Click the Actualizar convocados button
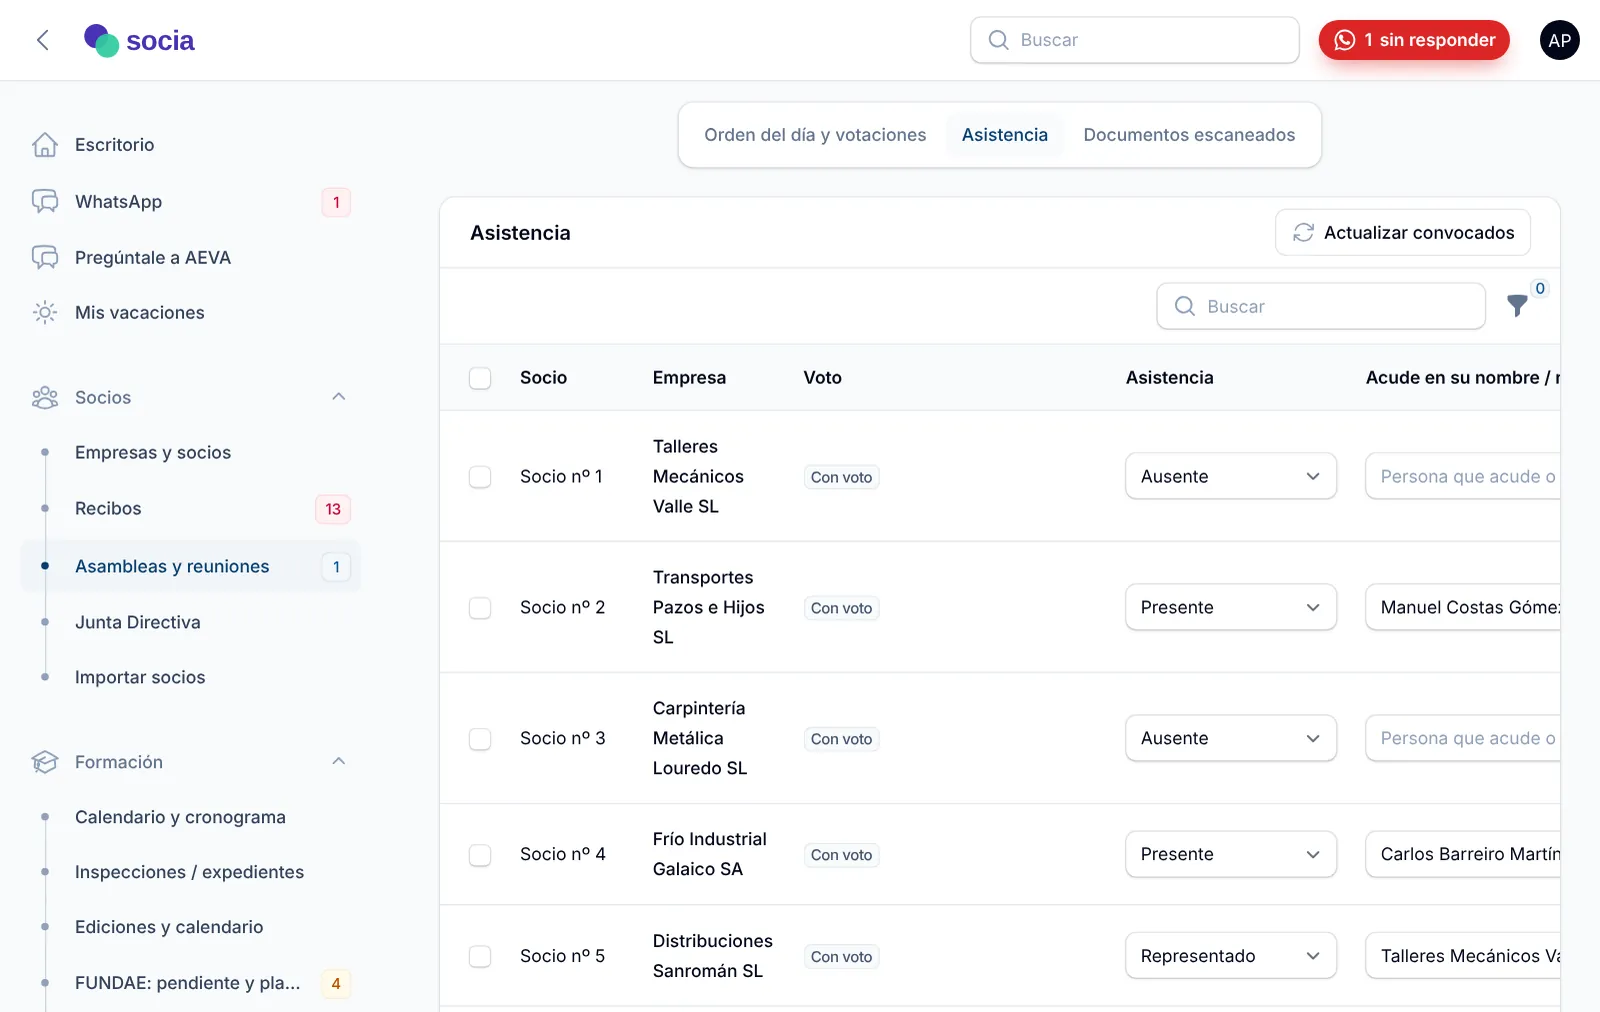The image size is (1600, 1012). click(1403, 232)
